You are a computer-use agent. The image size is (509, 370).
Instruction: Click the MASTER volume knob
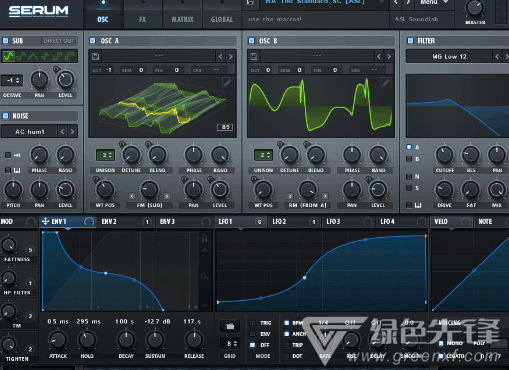[x=475, y=8]
